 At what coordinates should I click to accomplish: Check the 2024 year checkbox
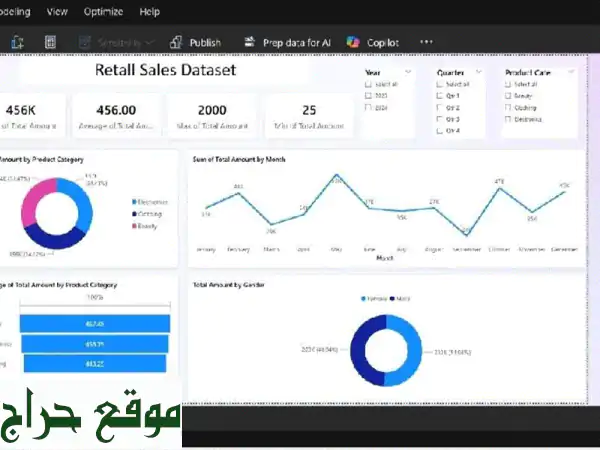(x=368, y=108)
